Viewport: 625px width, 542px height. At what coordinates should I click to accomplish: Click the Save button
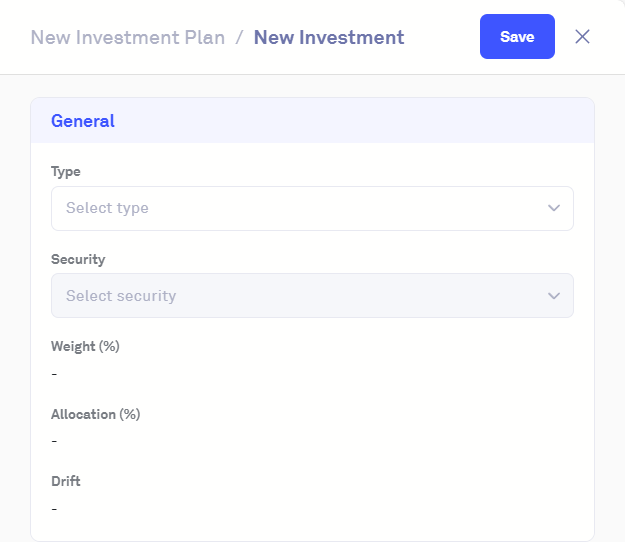click(517, 37)
